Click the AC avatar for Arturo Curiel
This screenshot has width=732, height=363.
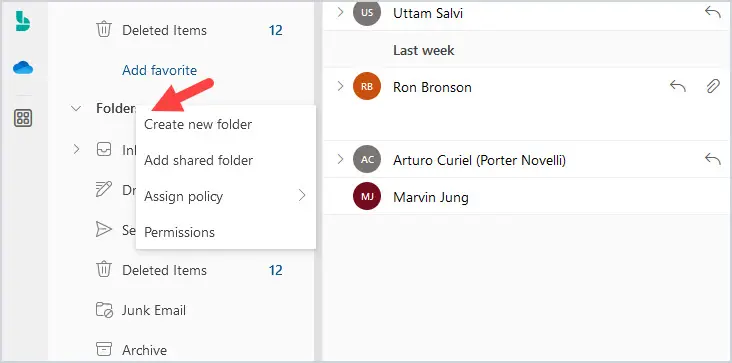pyautogui.click(x=367, y=160)
